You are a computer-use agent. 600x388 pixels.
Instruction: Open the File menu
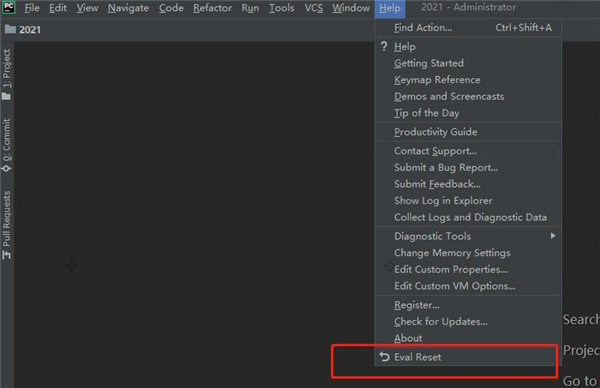pyautogui.click(x=32, y=8)
